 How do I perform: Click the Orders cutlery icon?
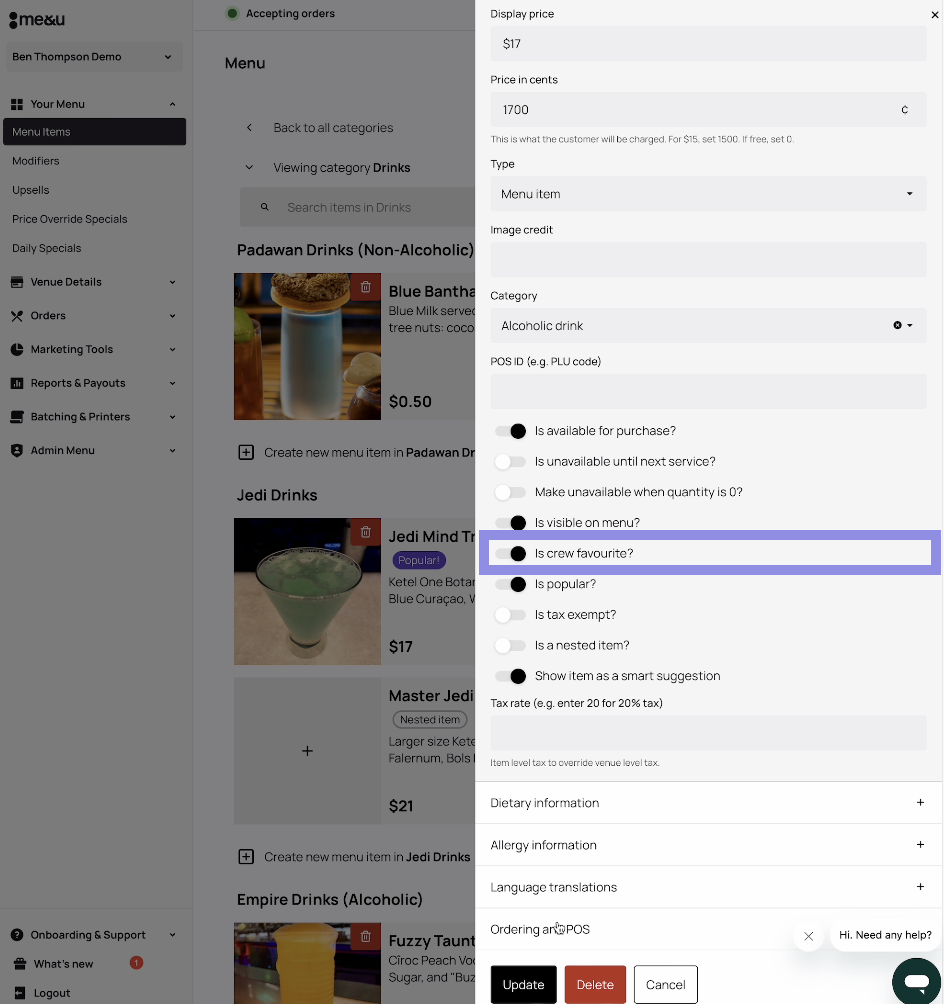coord(17,316)
